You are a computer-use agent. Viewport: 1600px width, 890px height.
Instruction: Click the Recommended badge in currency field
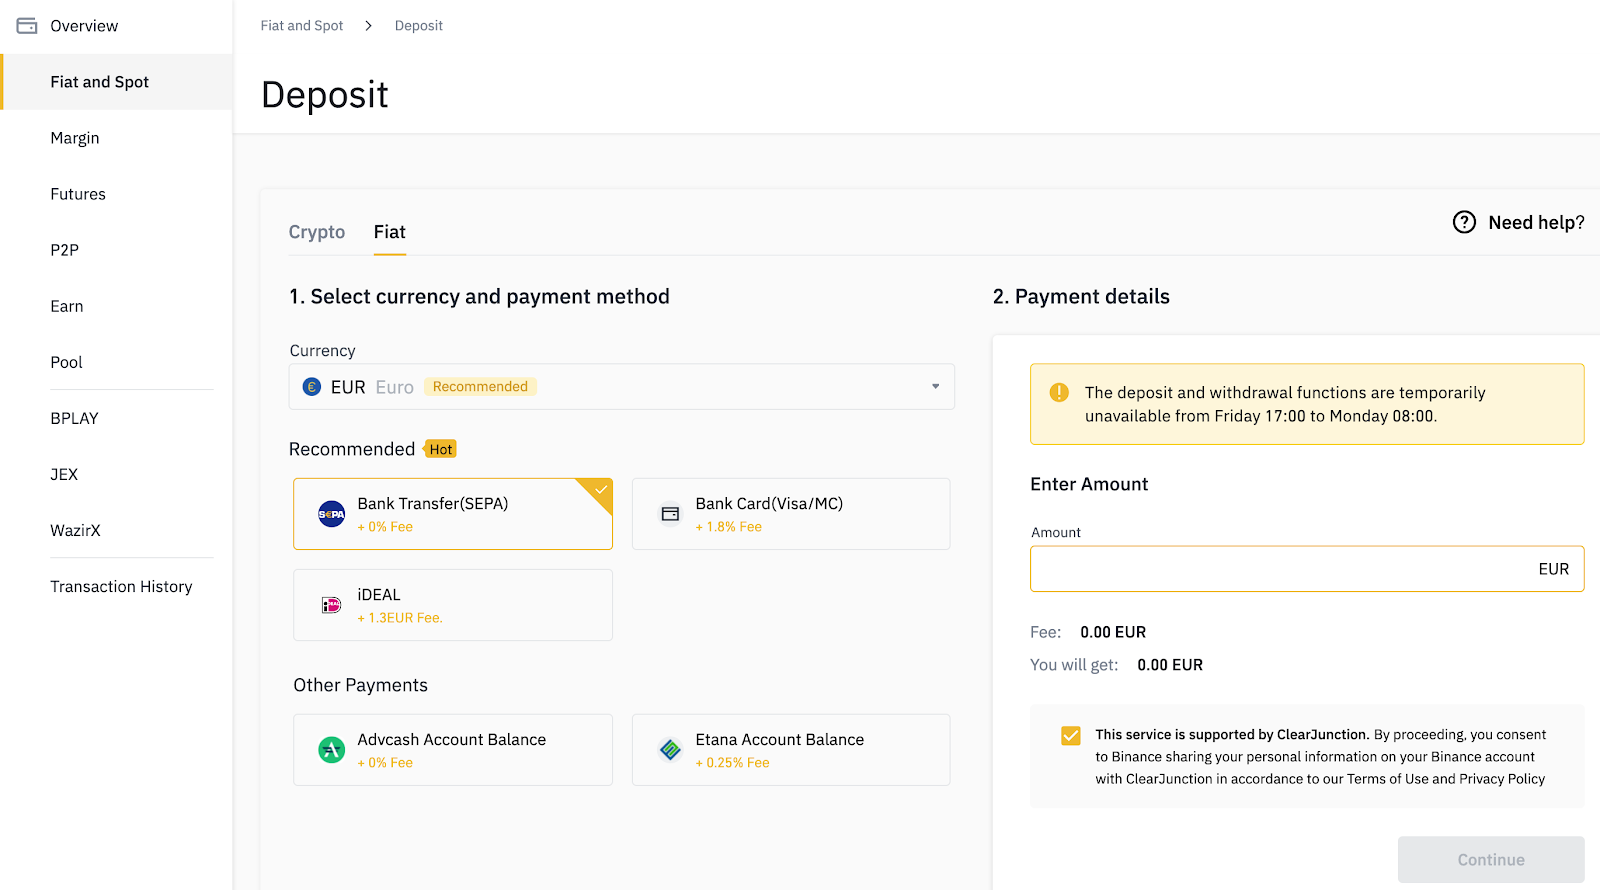click(480, 387)
